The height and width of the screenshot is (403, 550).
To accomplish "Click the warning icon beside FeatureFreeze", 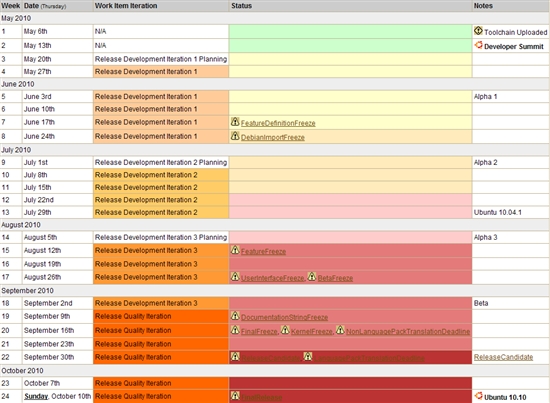I will (x=235, y=250).
